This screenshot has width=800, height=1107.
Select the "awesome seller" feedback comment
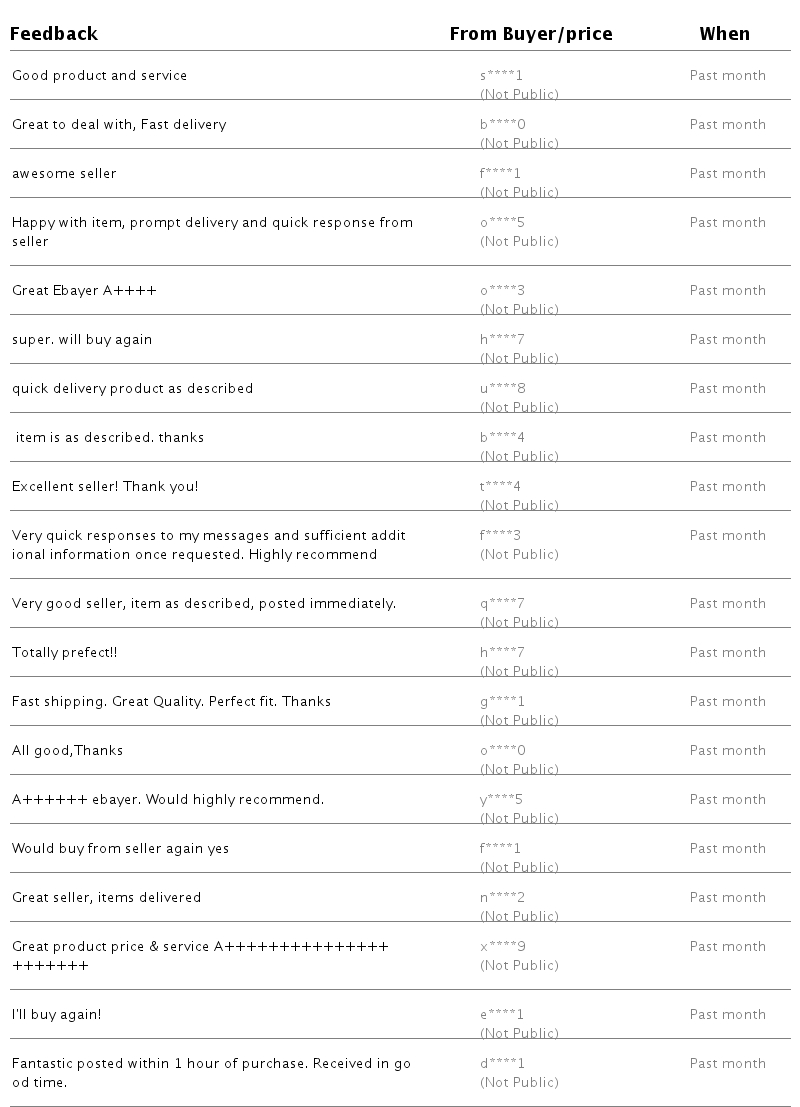(64, 174)
